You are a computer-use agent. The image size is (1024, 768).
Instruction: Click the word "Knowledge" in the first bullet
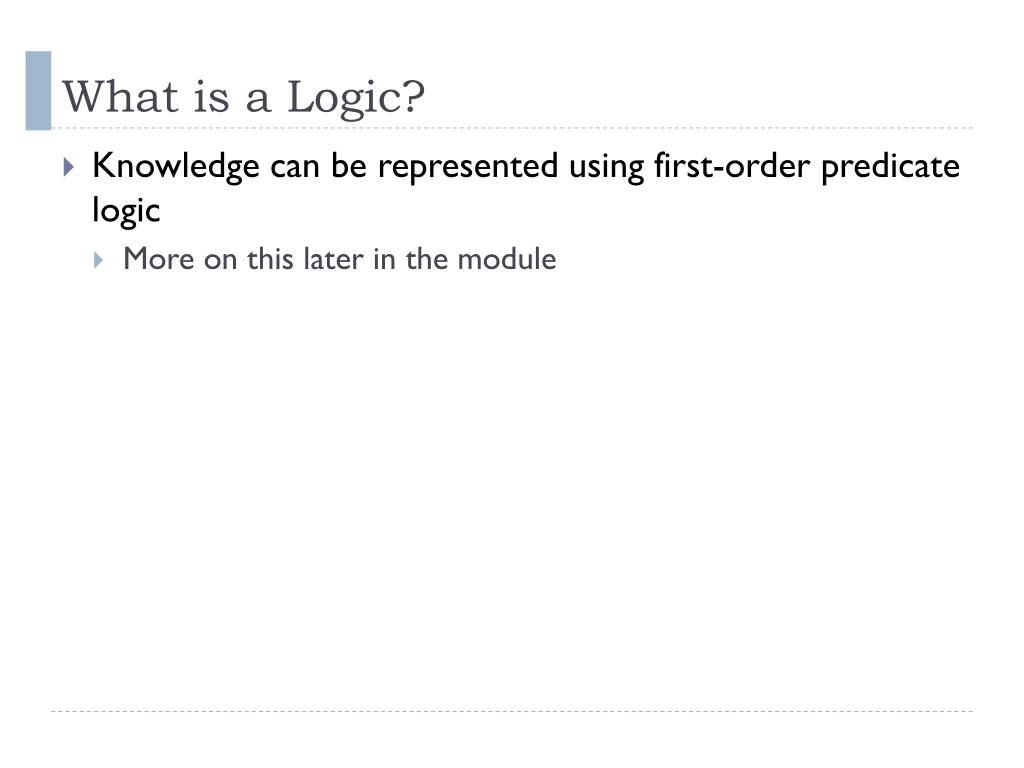coord(176,167)
